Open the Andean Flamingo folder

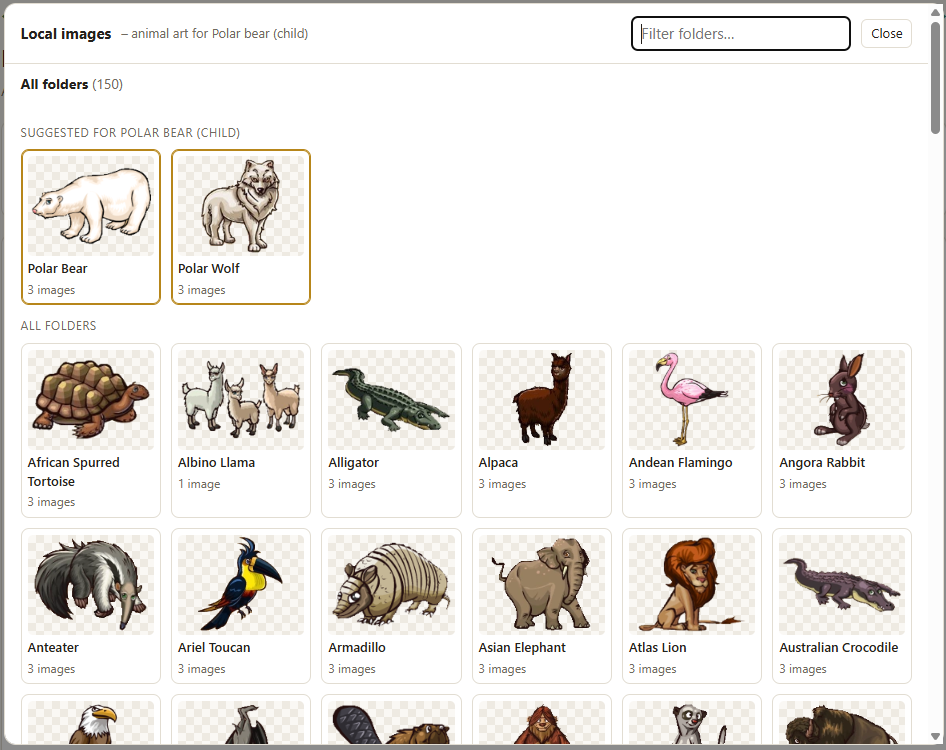[691, 430]
